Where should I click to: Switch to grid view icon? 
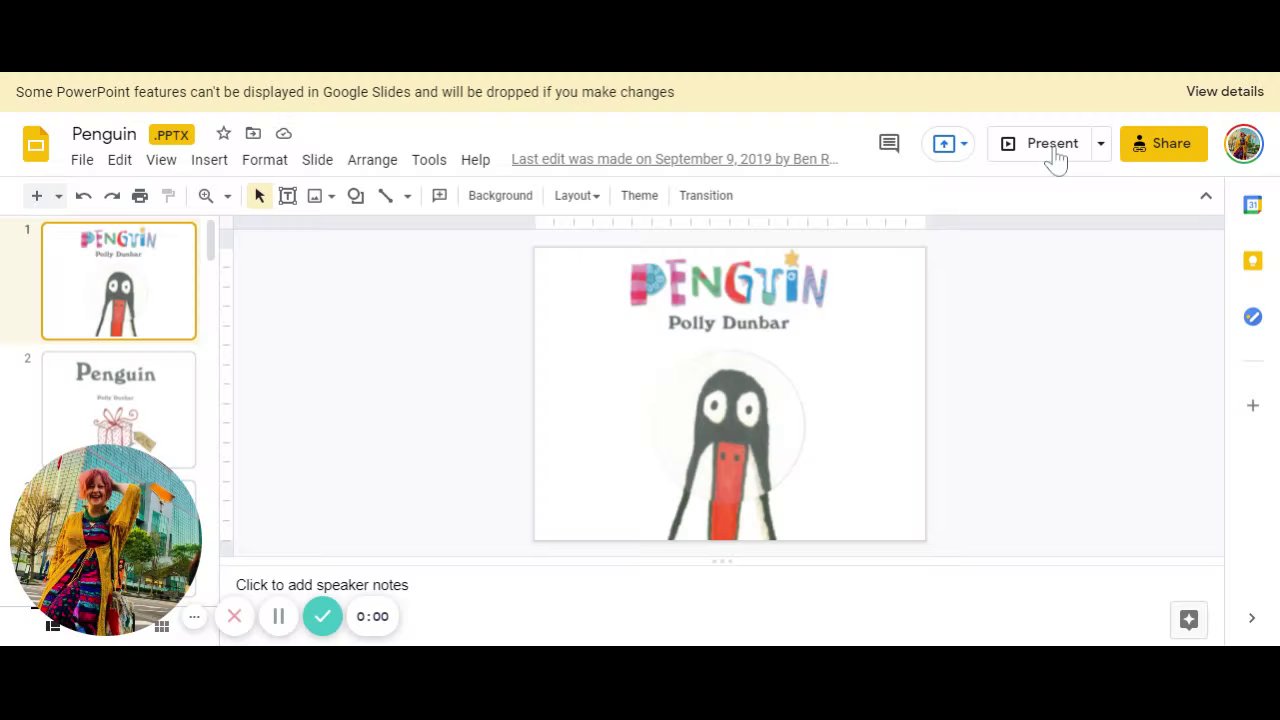click(161, 627)
